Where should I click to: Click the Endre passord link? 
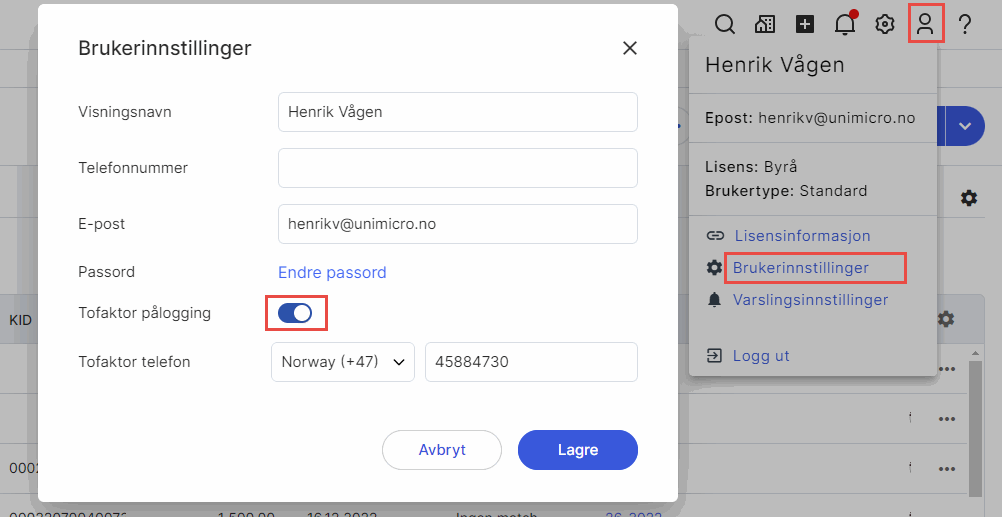(332, 272)
